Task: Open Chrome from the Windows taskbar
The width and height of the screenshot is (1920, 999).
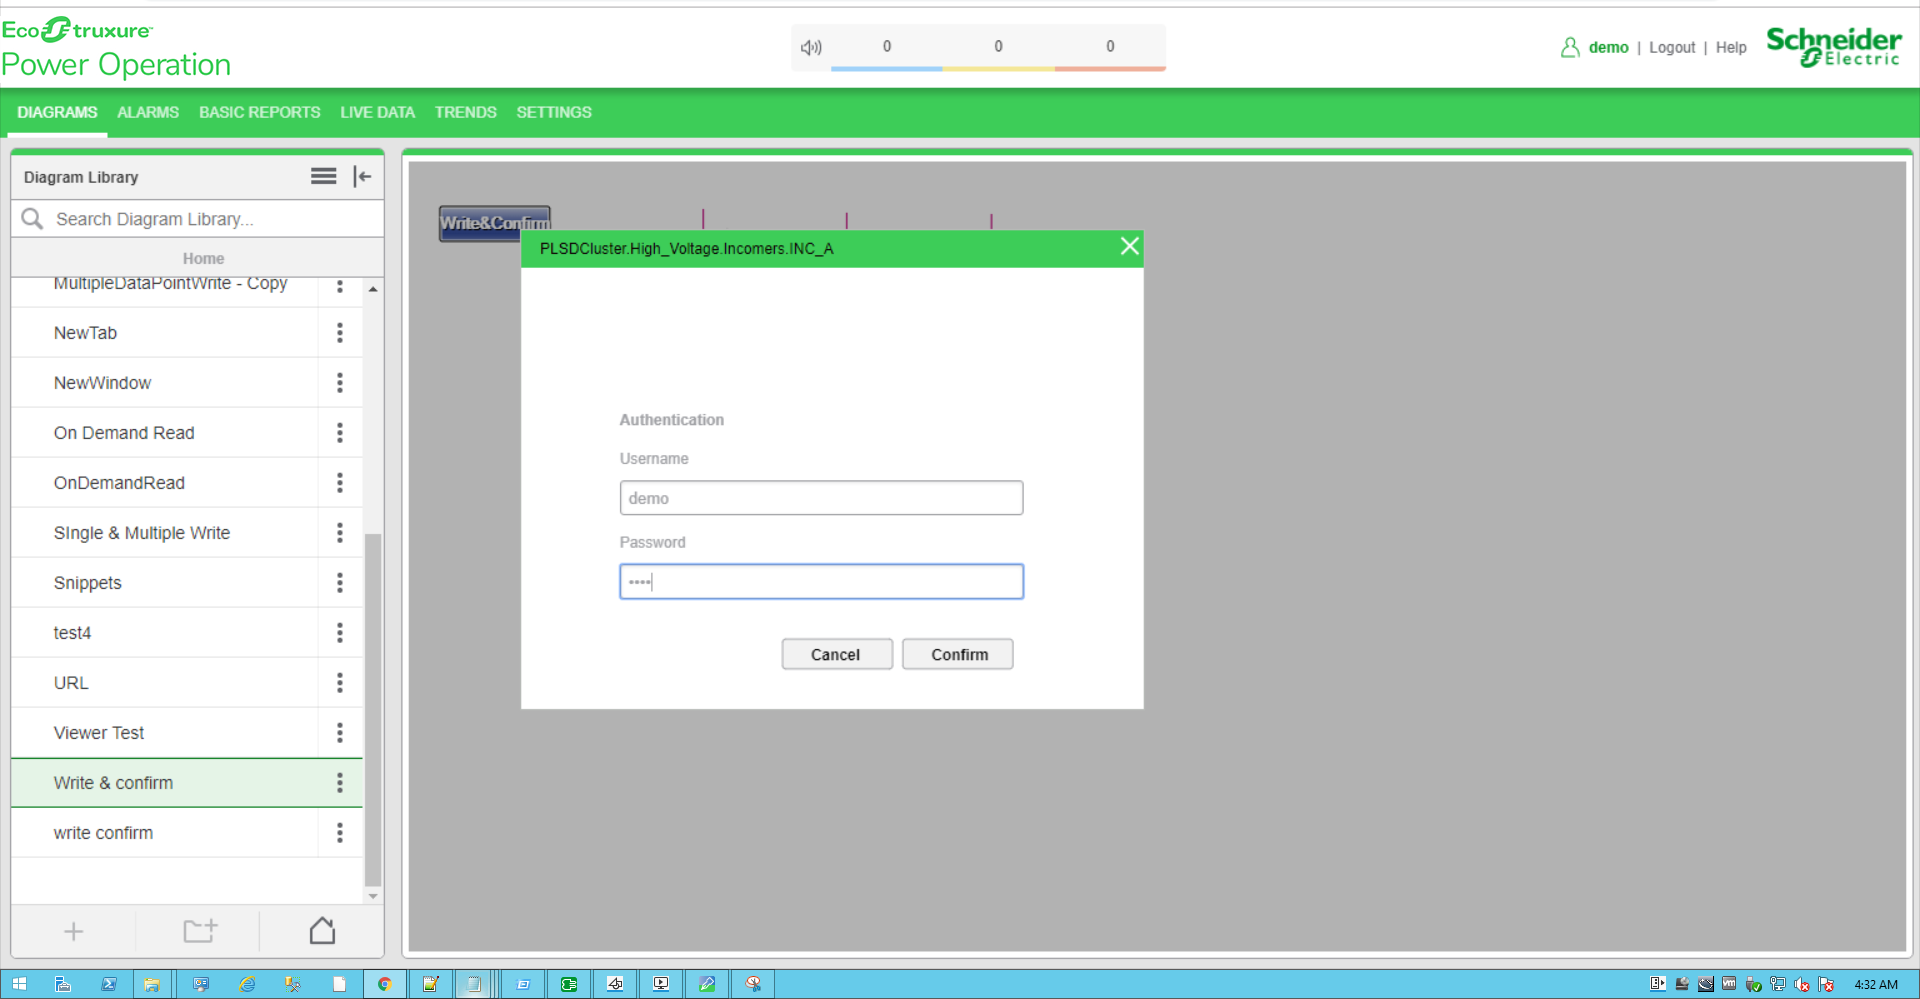Action: point(384,984)
